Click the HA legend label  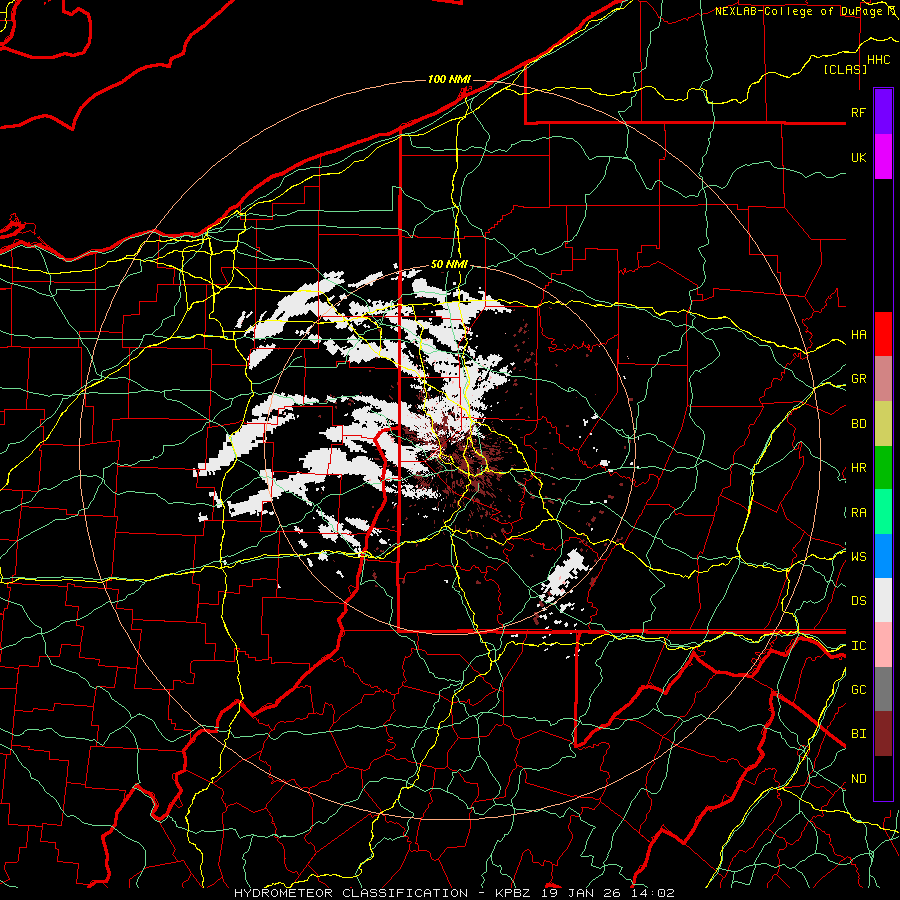coord(858,335)
